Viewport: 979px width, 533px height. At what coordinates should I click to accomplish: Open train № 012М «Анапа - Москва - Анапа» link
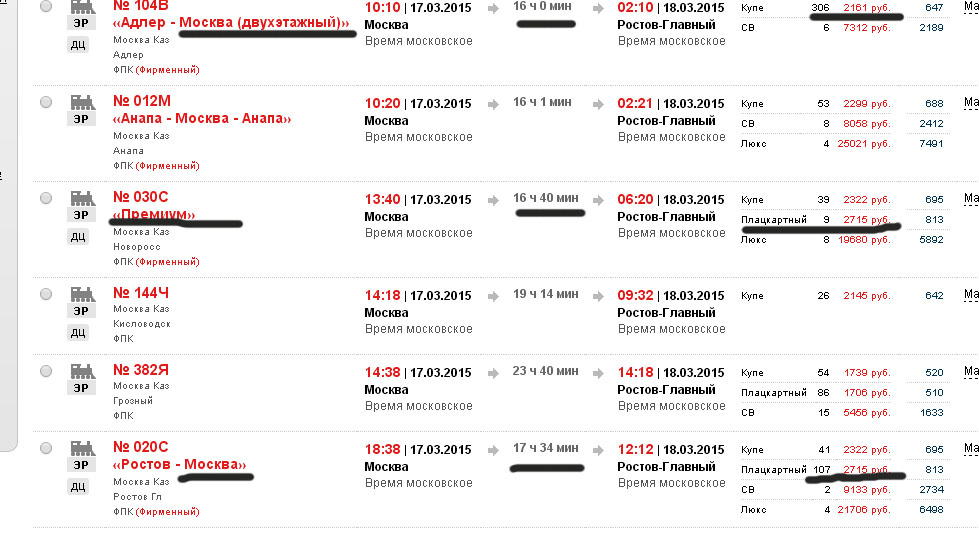[x=202, y=110]
